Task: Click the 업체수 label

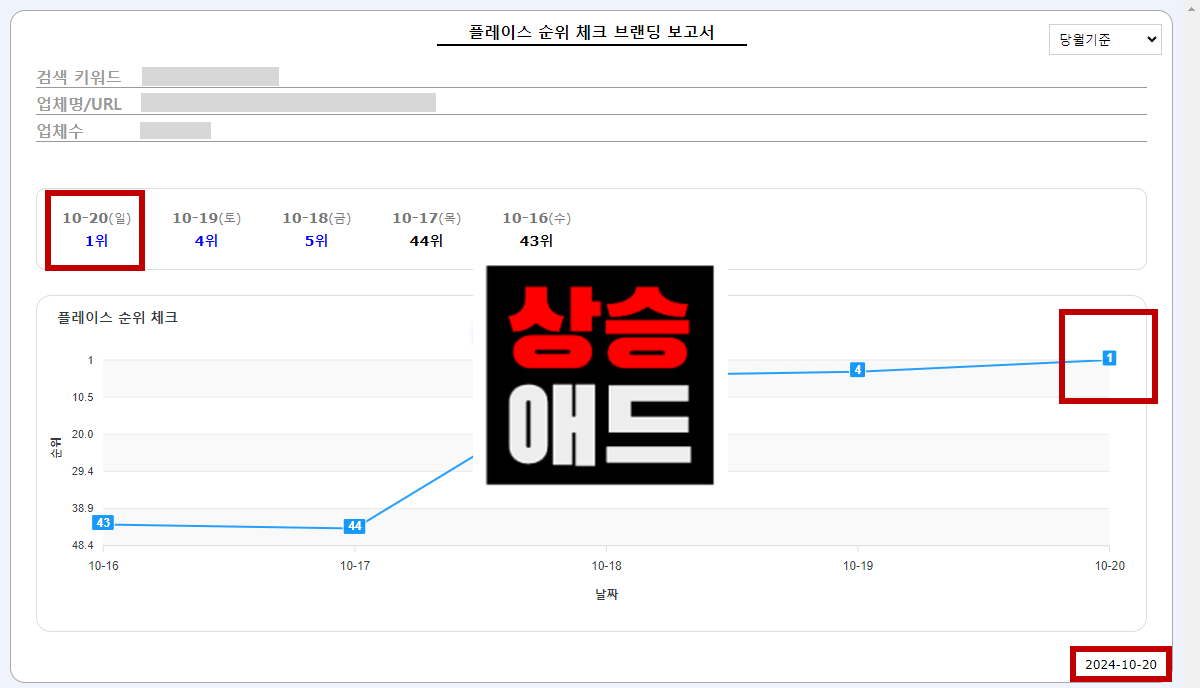Action: pos(60,131)
